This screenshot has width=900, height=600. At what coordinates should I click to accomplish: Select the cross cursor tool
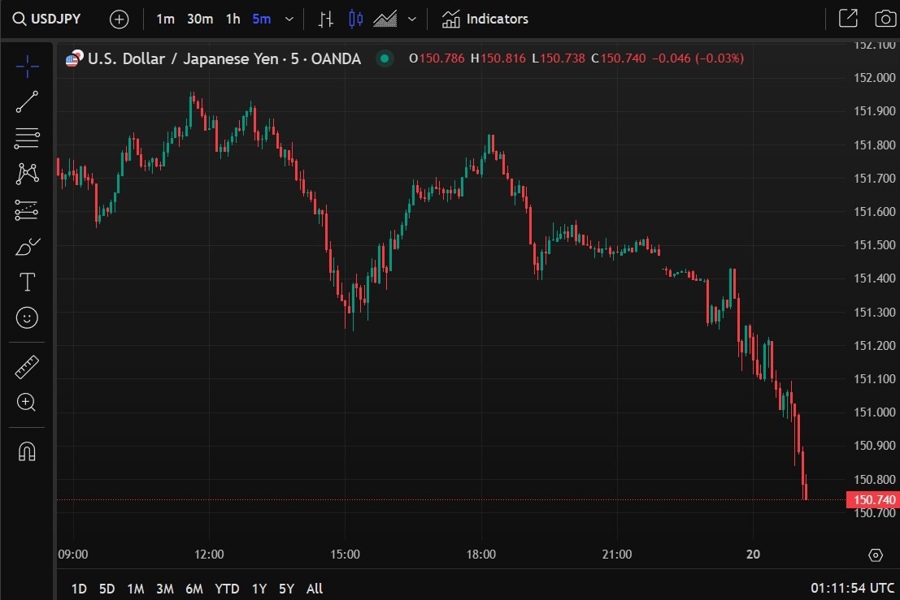[x=26, y=65]
